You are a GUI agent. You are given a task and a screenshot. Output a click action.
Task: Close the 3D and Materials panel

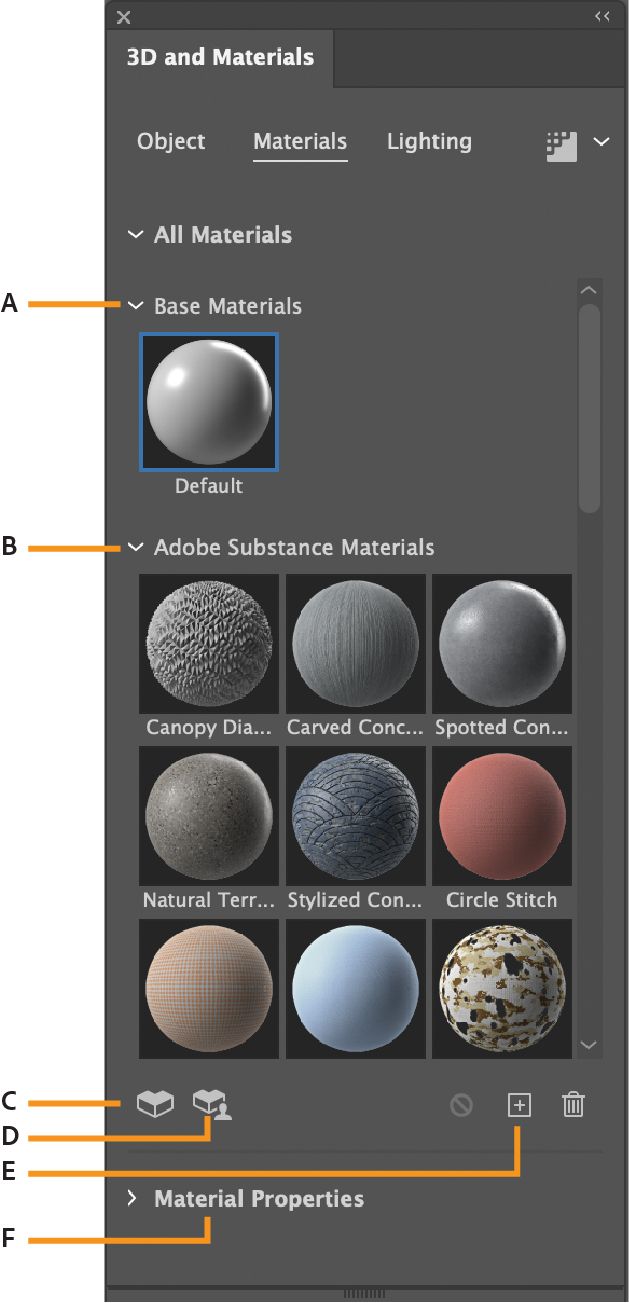coord(123,17)
